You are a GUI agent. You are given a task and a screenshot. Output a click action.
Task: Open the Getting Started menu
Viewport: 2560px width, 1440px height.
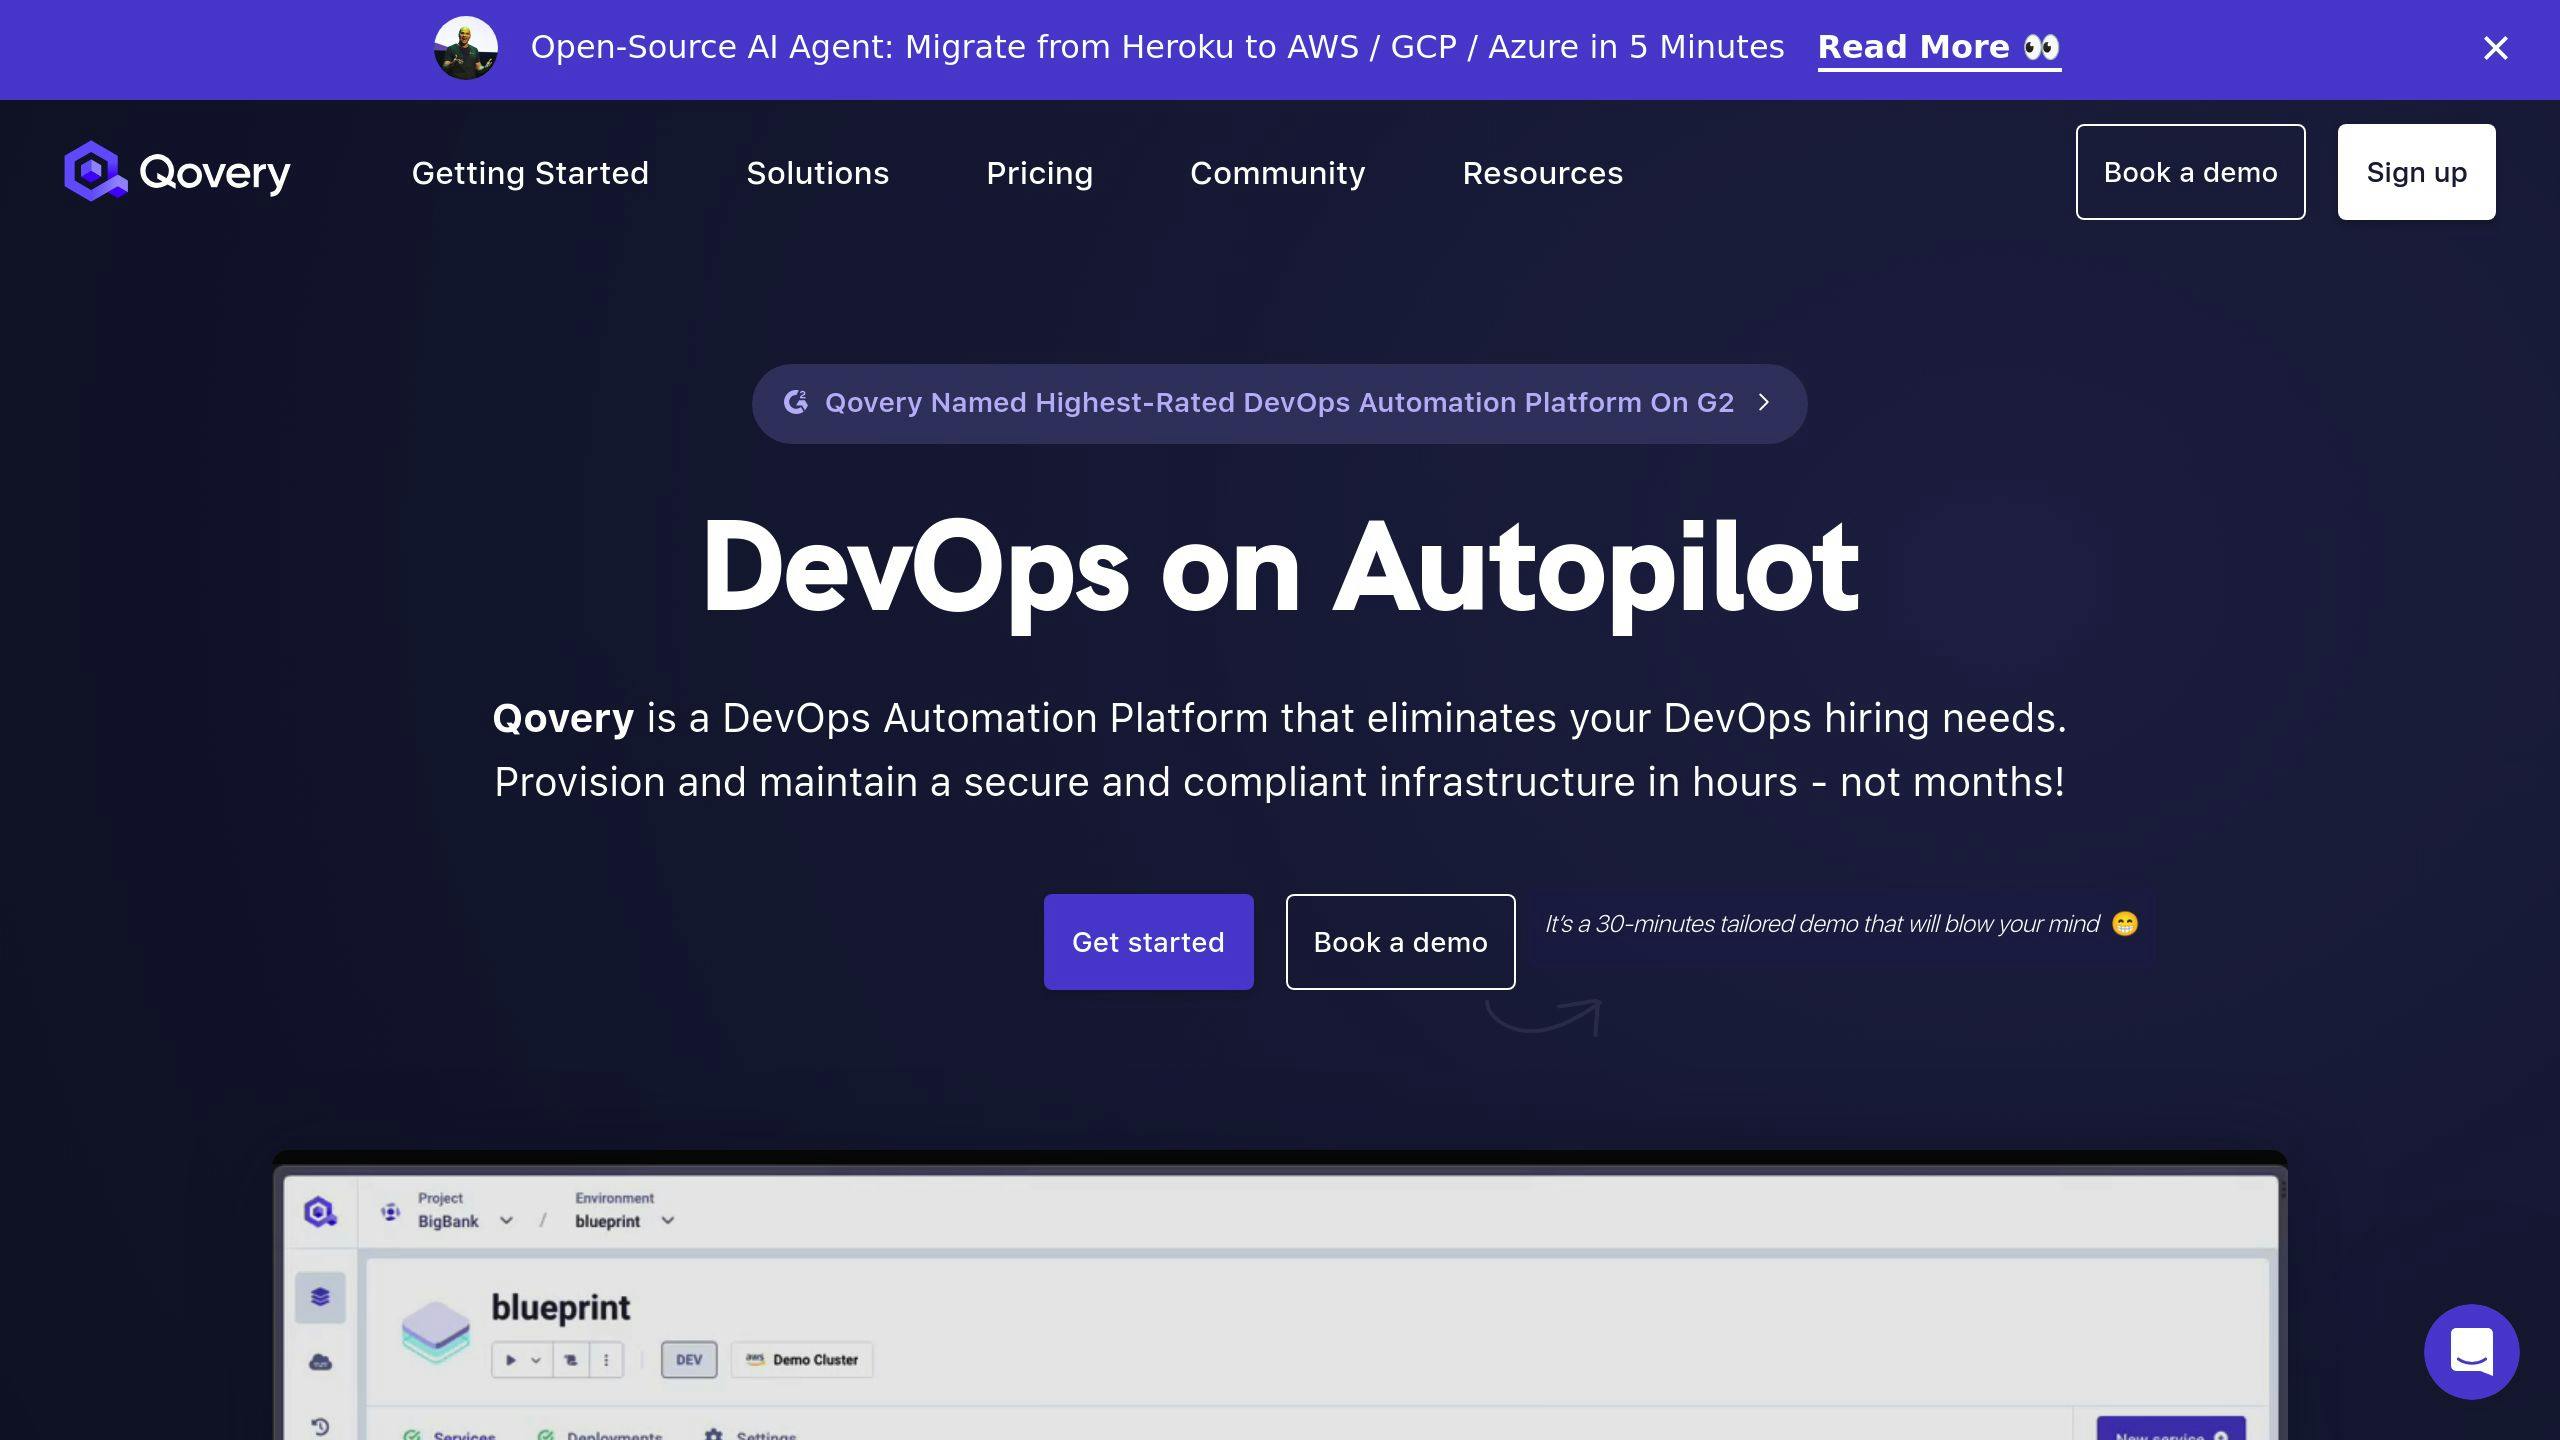pos(530,173)
